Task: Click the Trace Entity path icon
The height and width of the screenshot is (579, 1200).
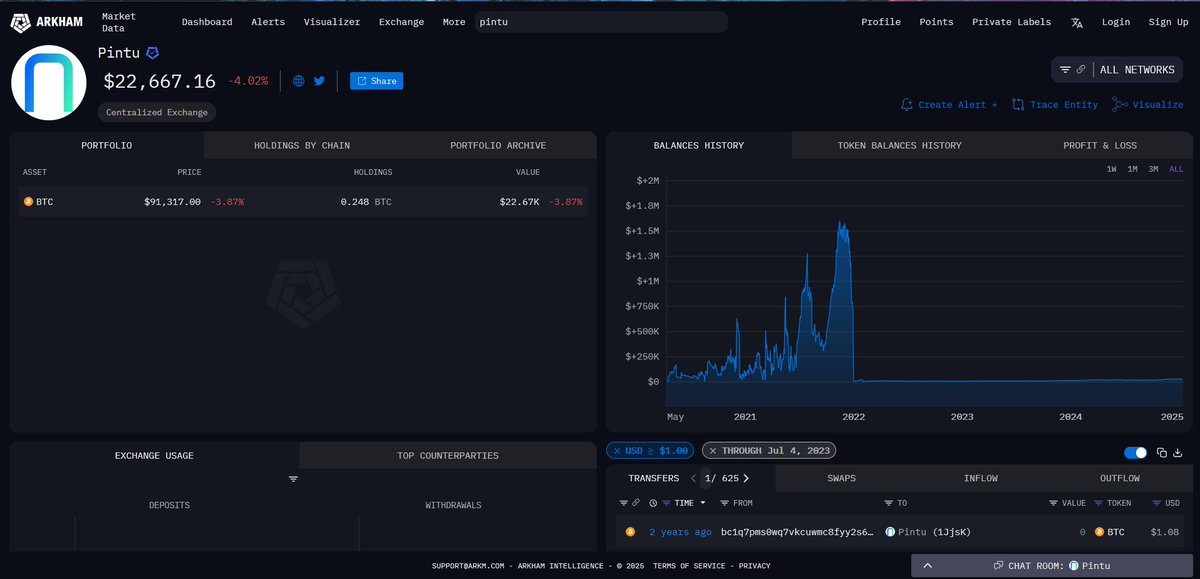Action: click(1018, 104)
